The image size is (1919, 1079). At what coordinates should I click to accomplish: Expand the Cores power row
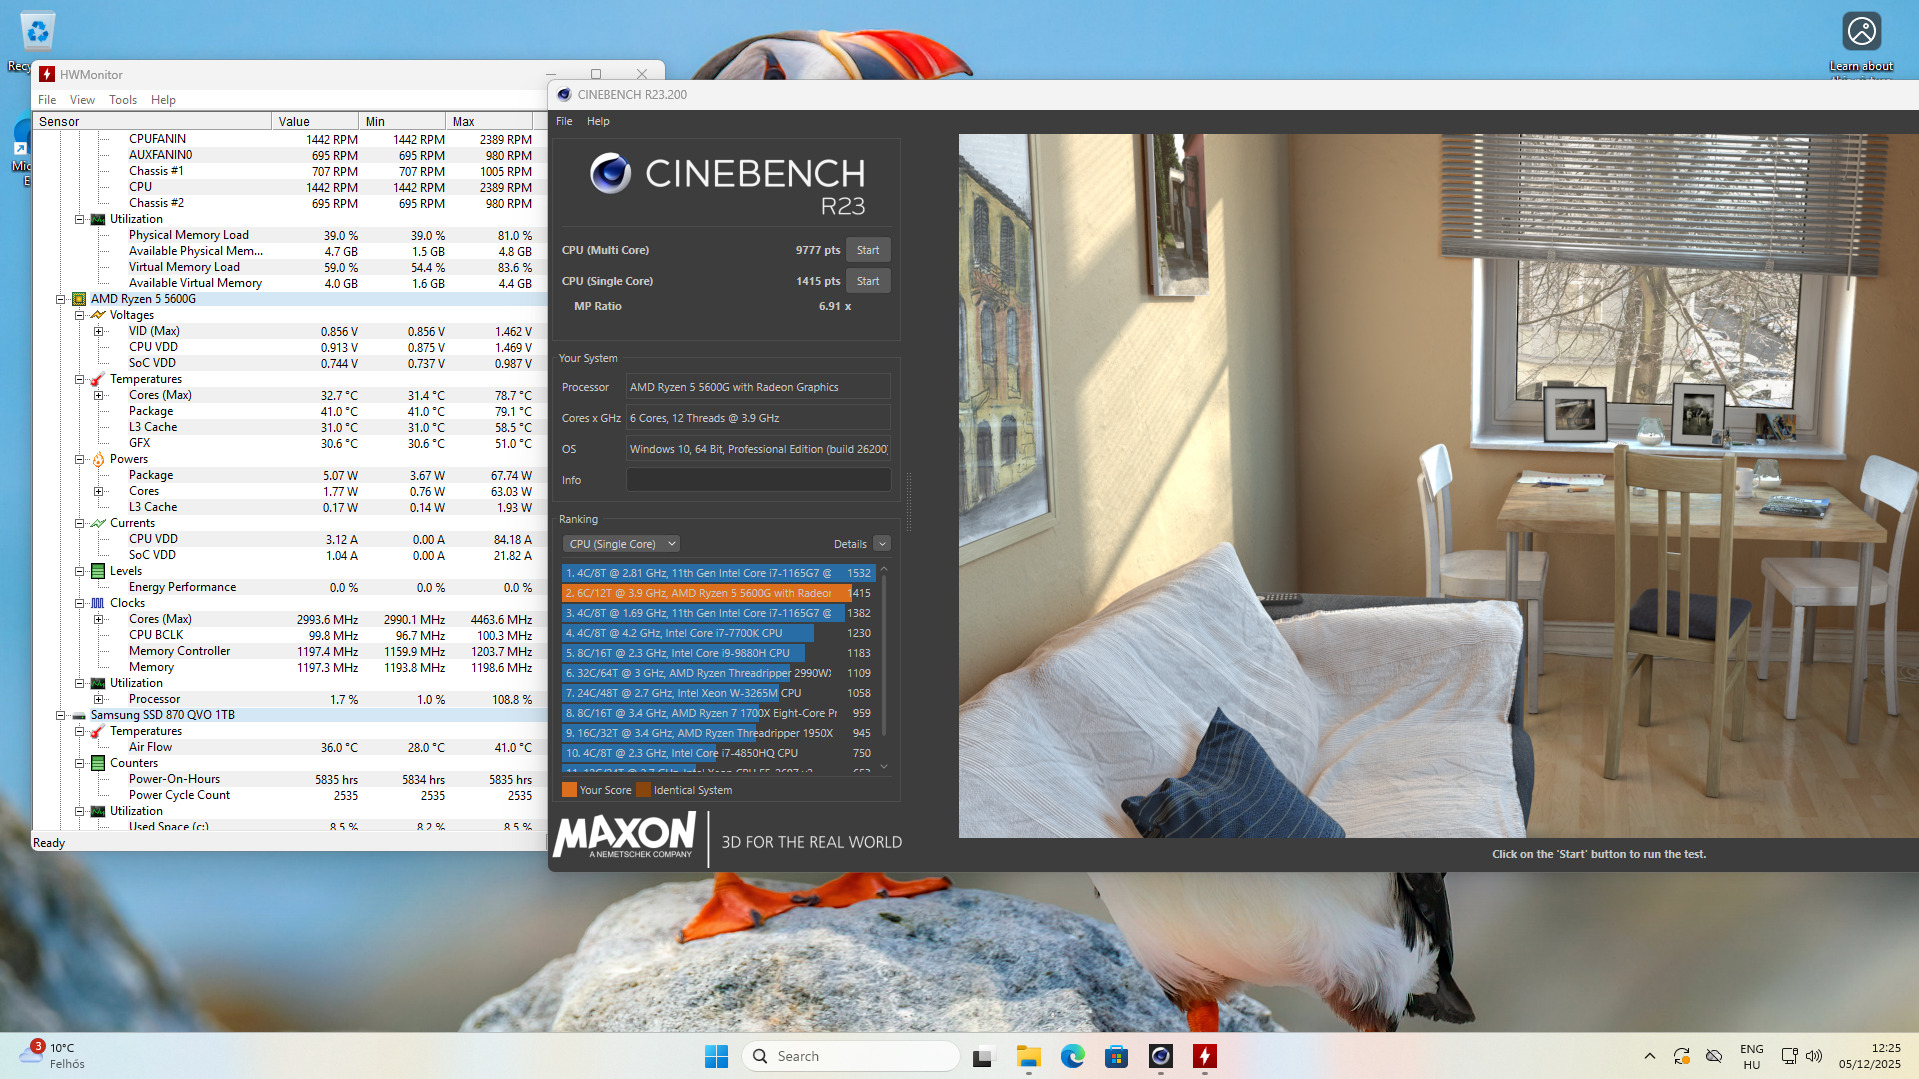click(98, 491)
